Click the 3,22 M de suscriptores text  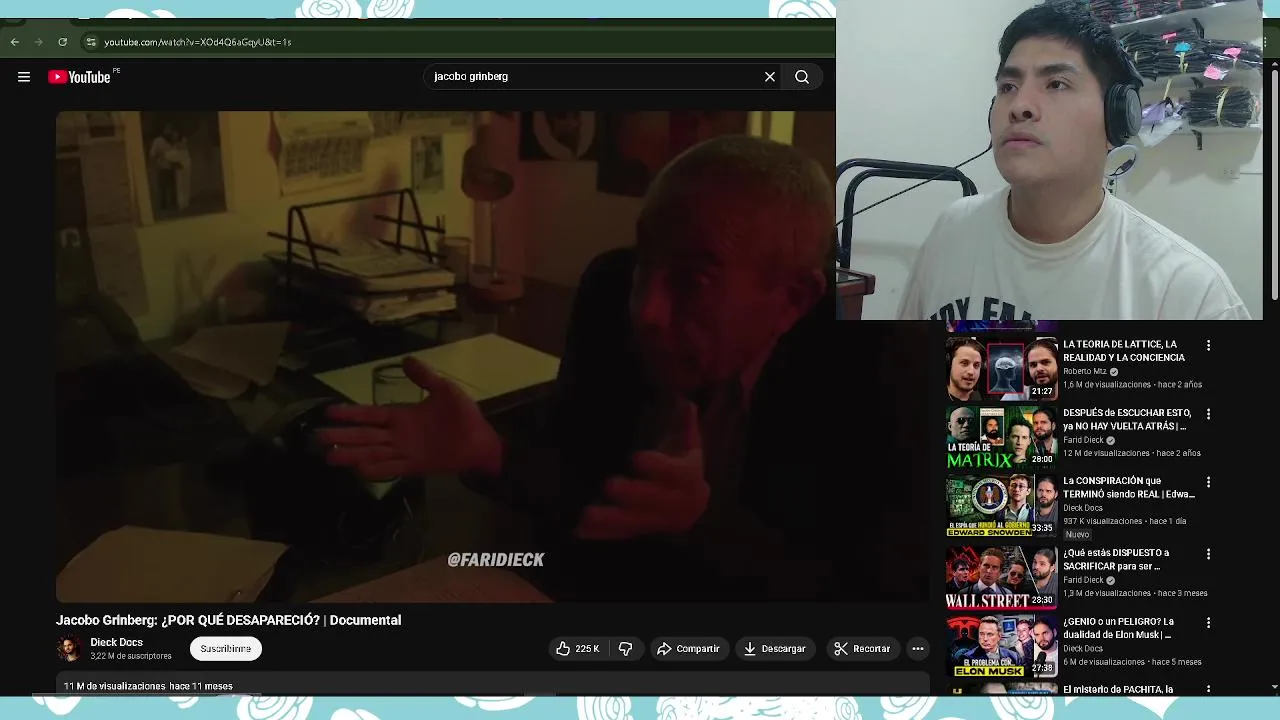tap(131, 656)
